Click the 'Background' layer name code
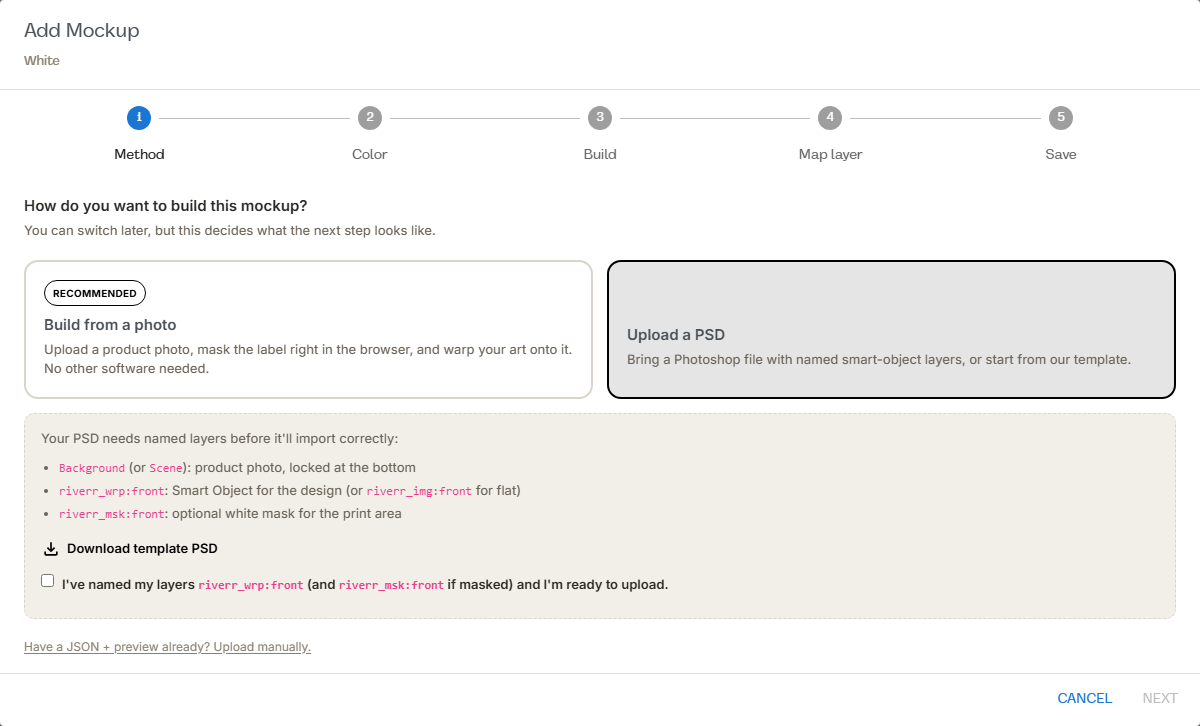Image resolution: width=1200 pixels, height=726 pixels. tap(92, 468)
